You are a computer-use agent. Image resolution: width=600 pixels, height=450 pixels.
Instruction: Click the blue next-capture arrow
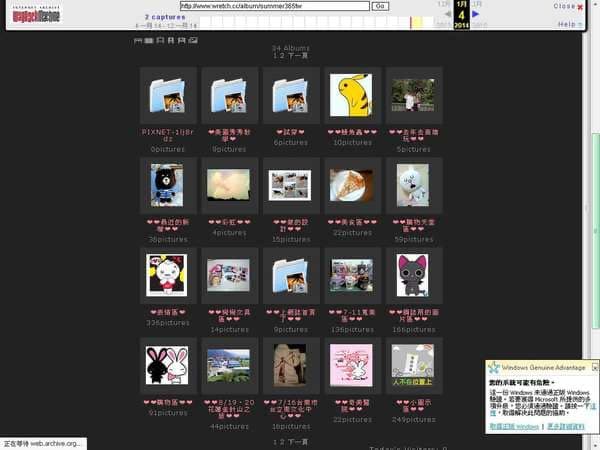click(x=475, y=14)
